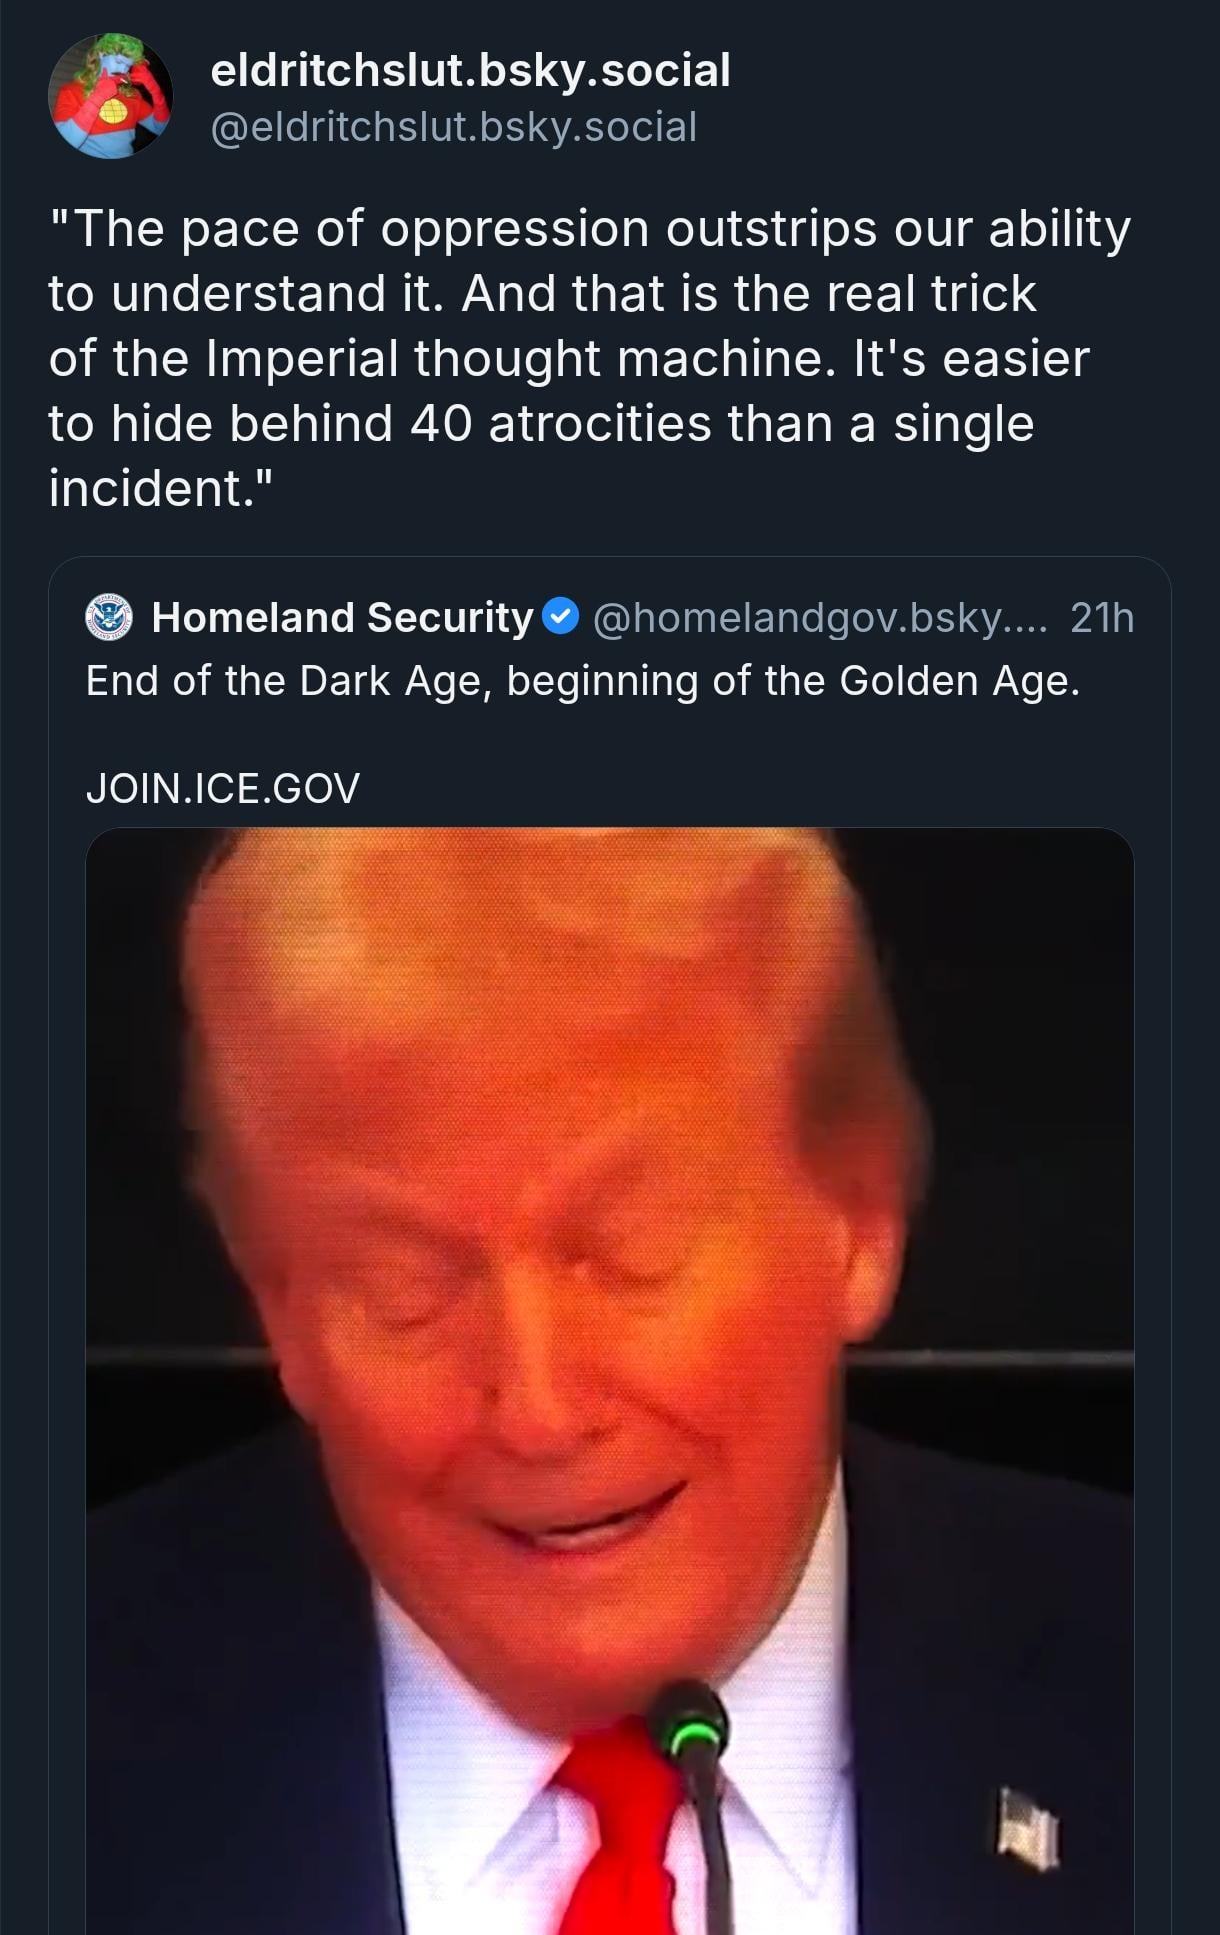This screenshot has width=1220, height=1935.
Task: Open the @eldritchslut.bsky.social handle
Action: pos(453,127)
